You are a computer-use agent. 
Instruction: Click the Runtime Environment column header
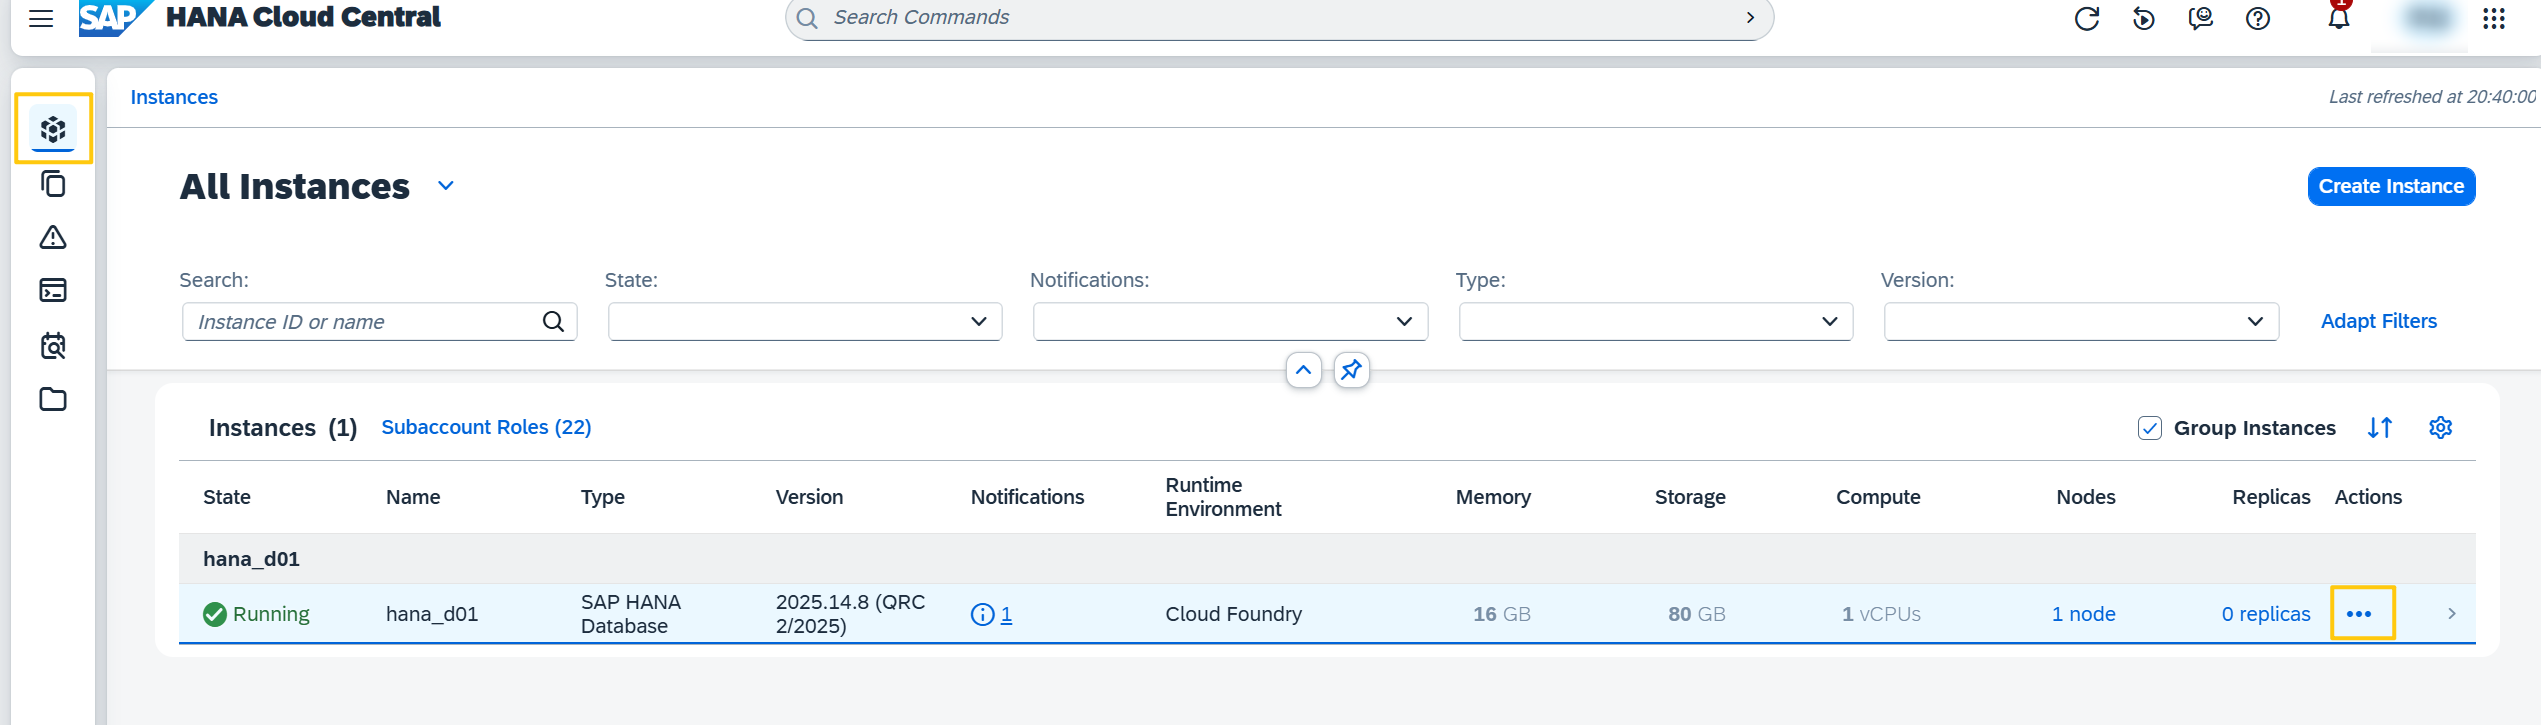[1223, 497]
